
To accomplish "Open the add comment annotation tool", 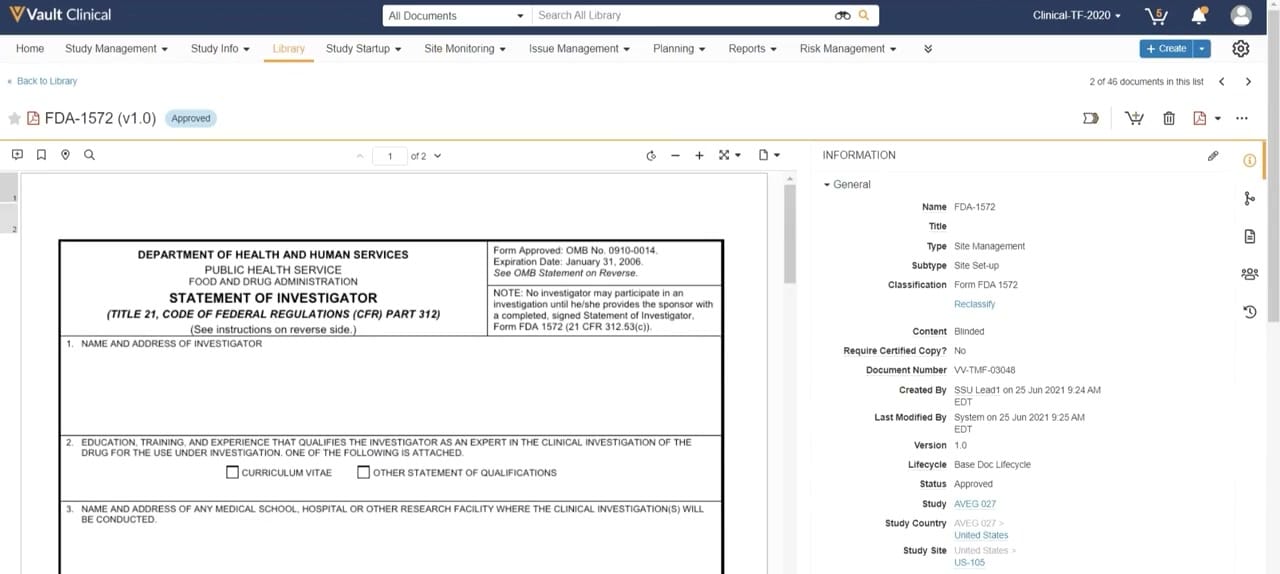I will click(17, 155).
